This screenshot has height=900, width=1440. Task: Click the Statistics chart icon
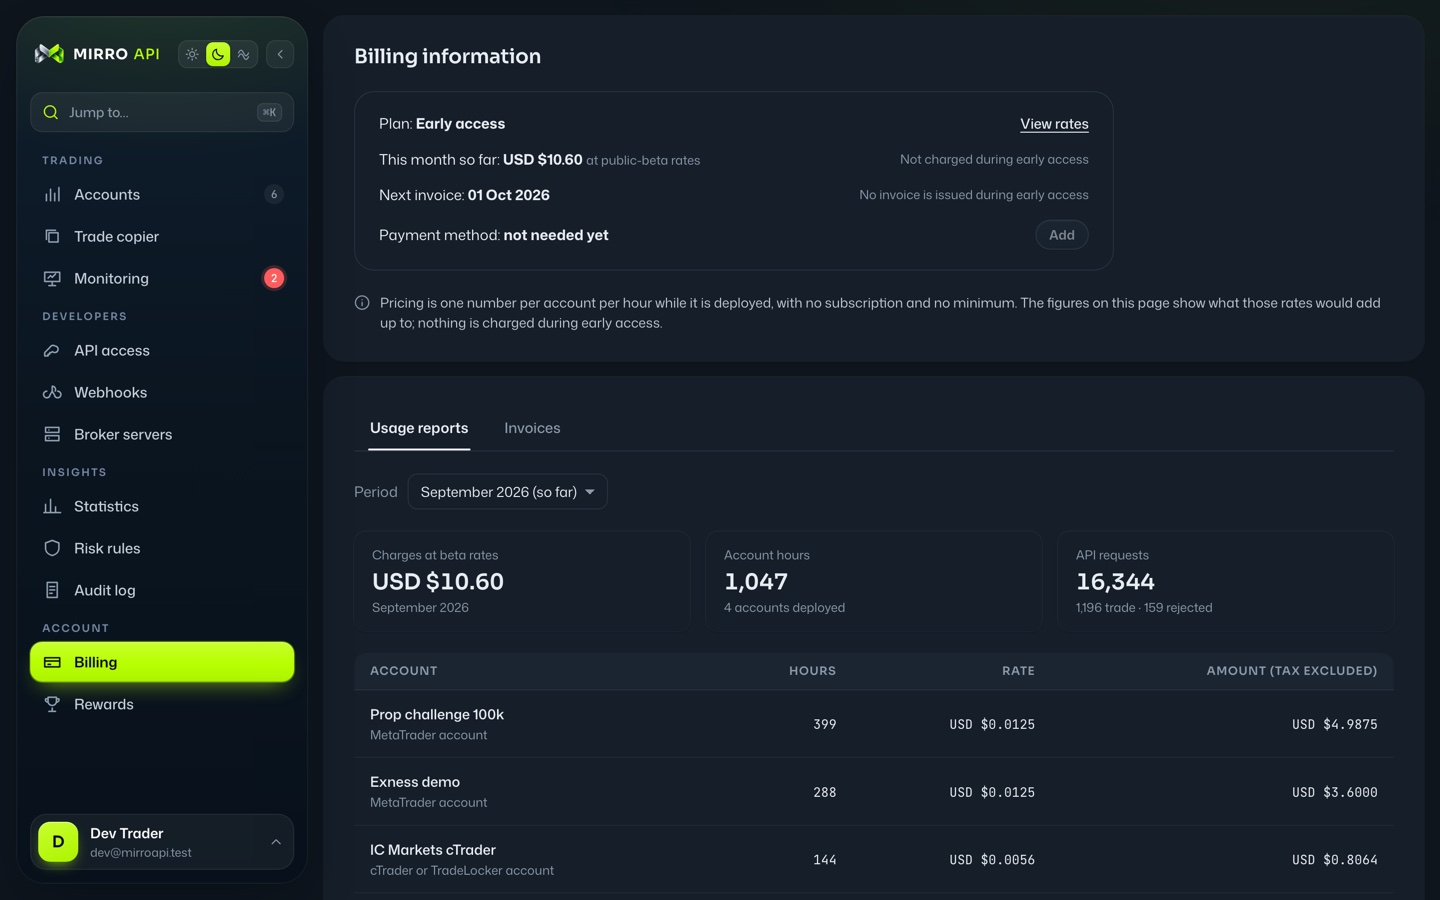[52, 506]
